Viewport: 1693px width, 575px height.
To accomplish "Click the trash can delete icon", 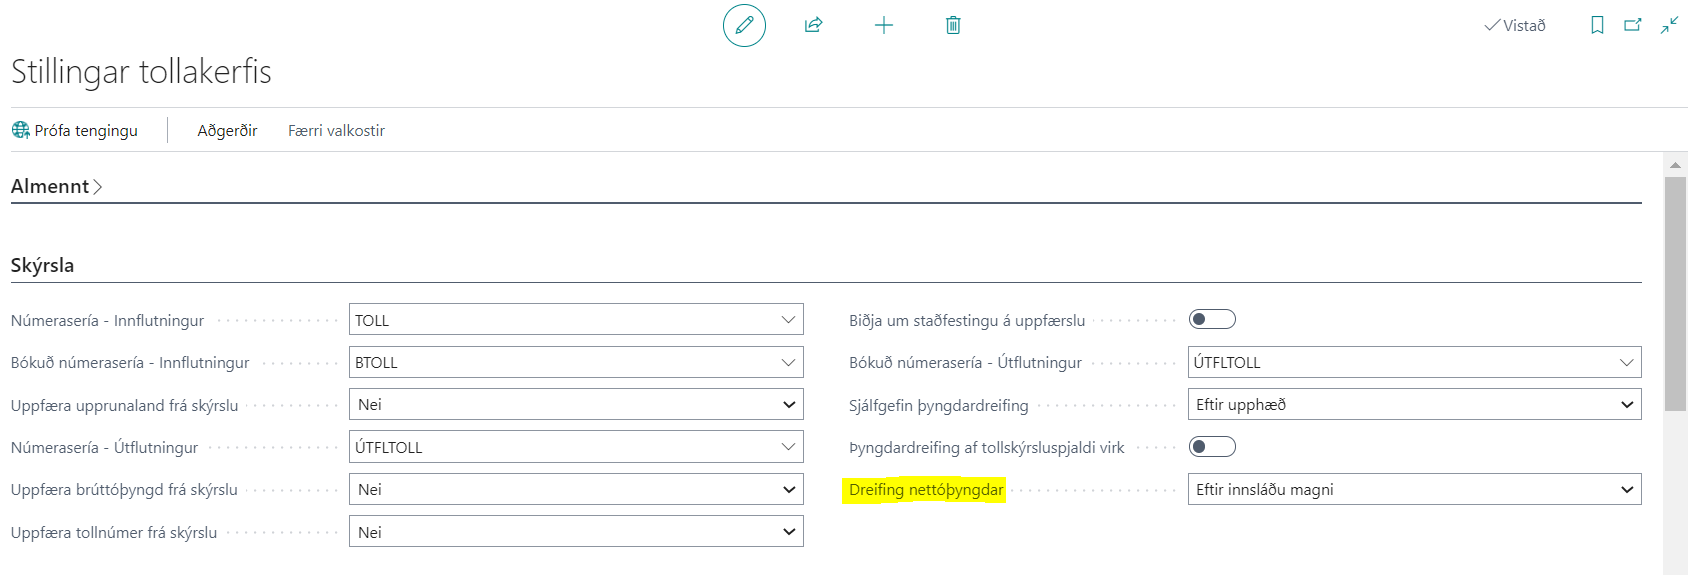I will 953,26.
